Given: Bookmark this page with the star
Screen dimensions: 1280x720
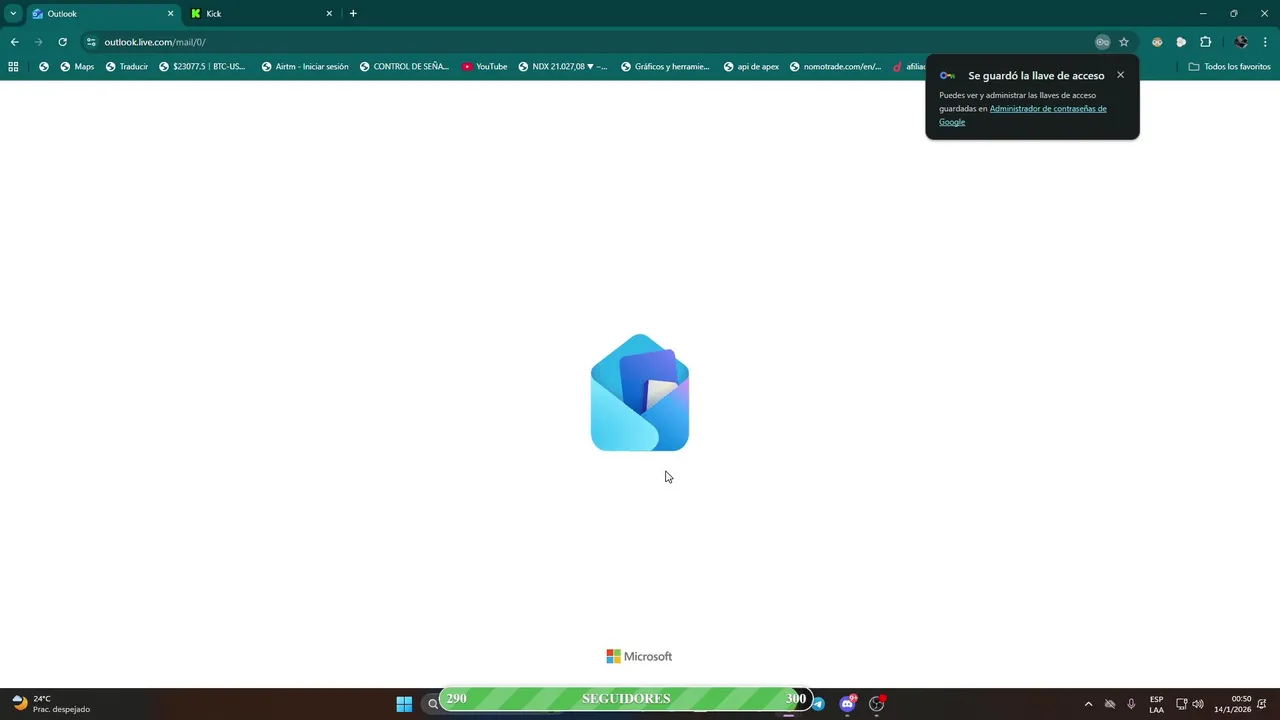Looking at the screenshot, I should pyautogui.click(x=1124, y=42).
